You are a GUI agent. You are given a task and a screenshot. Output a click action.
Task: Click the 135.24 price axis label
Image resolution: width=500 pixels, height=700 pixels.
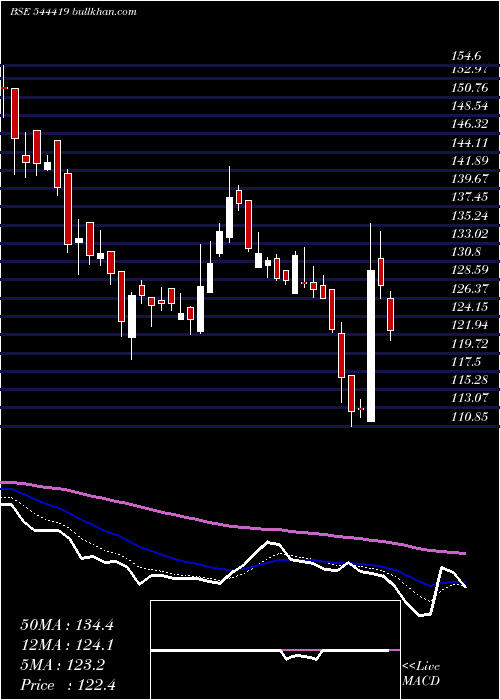point(470,216)
